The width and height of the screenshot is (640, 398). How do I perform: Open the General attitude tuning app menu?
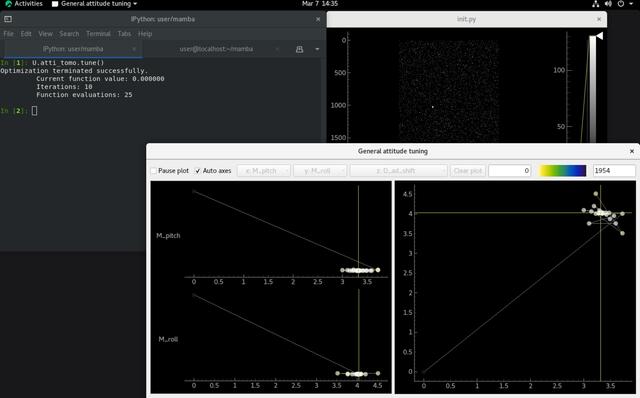pos(94,4)
